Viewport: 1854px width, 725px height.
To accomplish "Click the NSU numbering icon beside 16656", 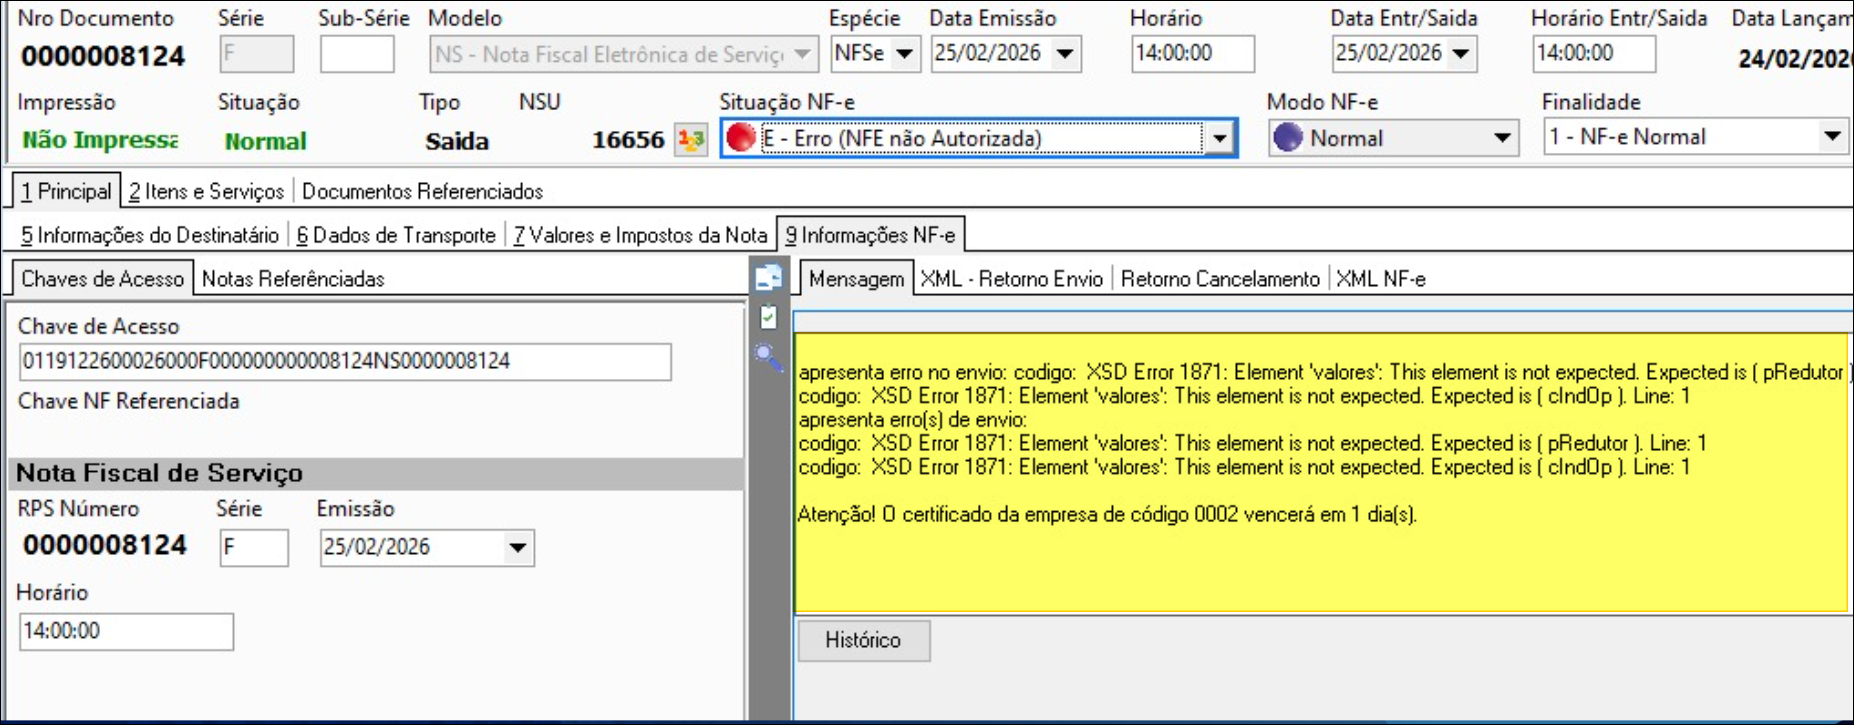I will coord(691,140).
